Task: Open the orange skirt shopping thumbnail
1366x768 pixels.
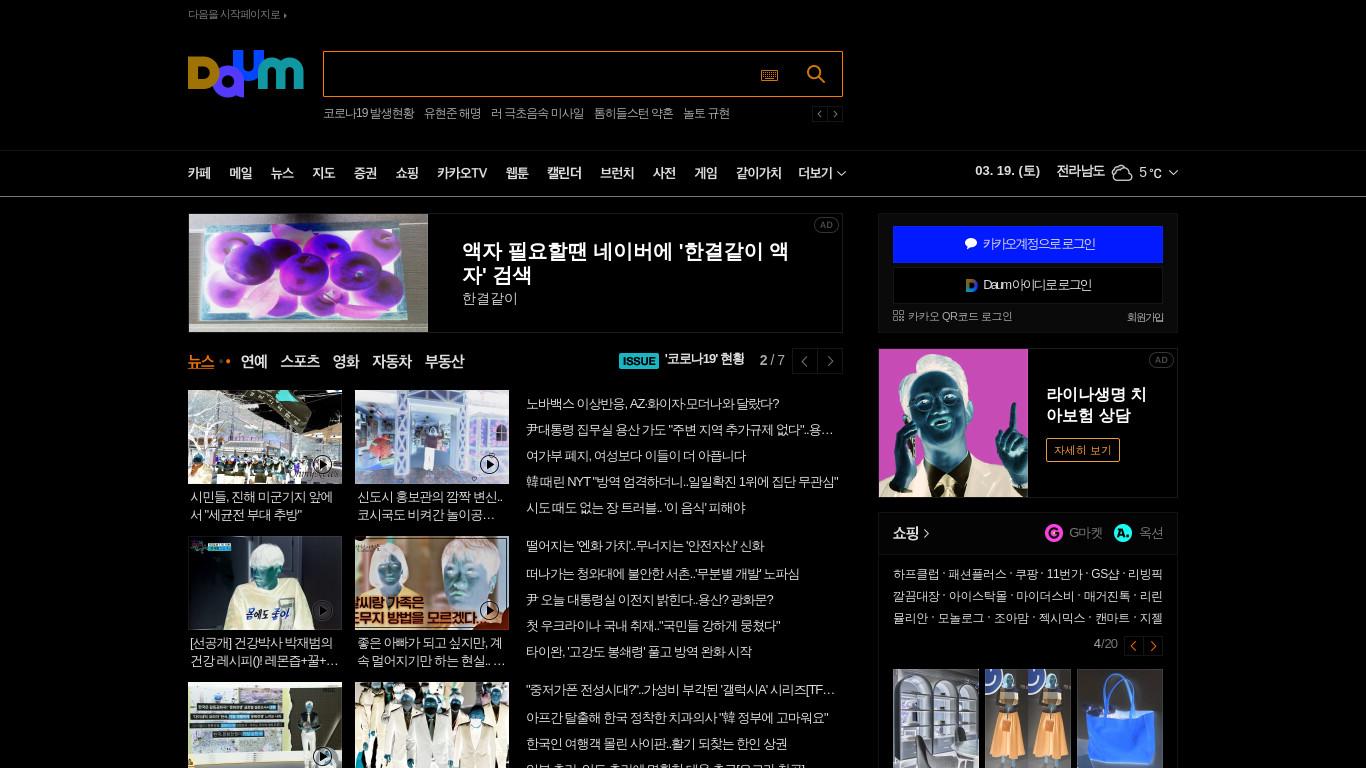Action: 1028,718
